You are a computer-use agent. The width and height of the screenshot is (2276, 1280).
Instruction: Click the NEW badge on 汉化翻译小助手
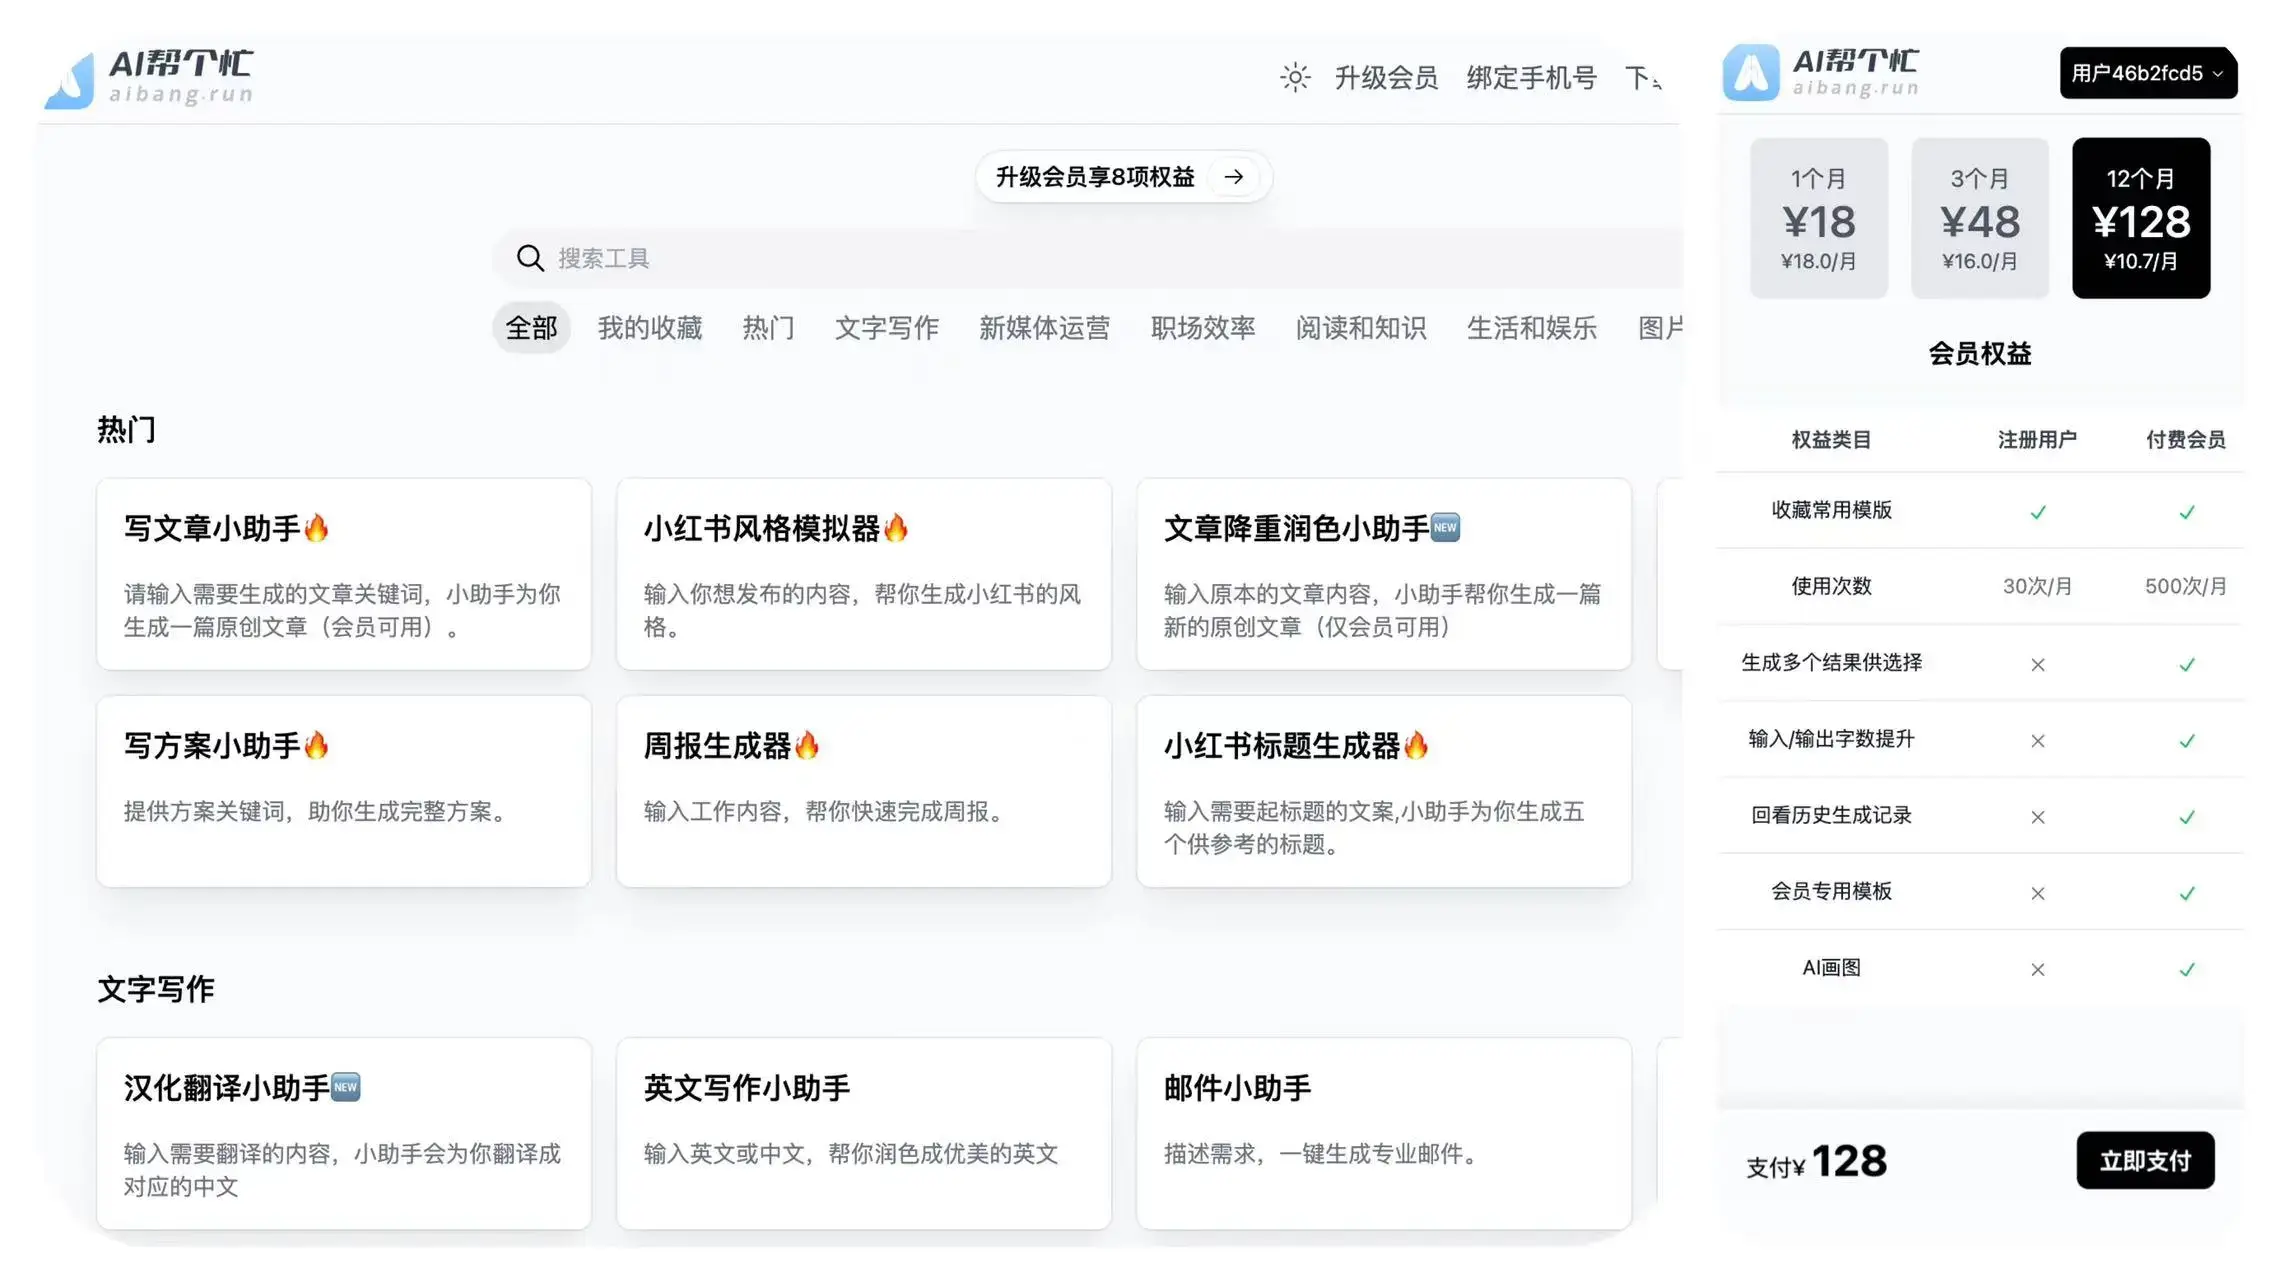[x=345, y=1087]
